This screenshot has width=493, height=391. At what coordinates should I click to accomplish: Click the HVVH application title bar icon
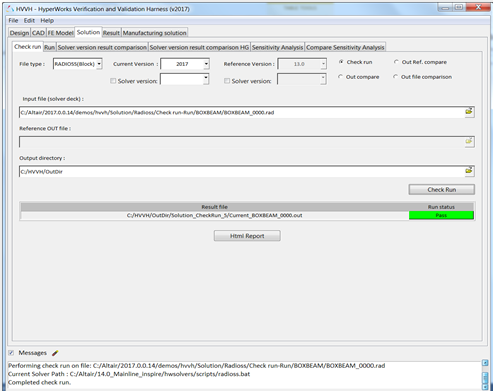[x=10, y=8]
